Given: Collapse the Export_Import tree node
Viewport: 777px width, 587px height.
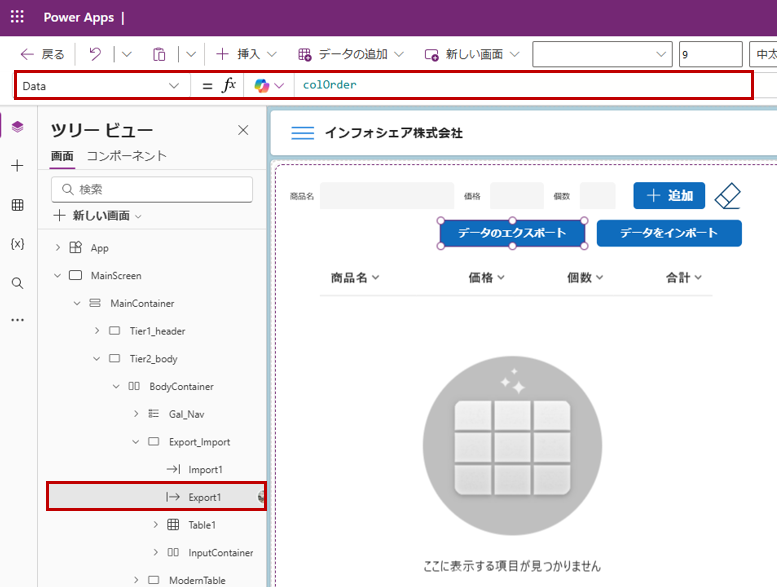Looking at the screenshot, I should click(x=136, y=442).
